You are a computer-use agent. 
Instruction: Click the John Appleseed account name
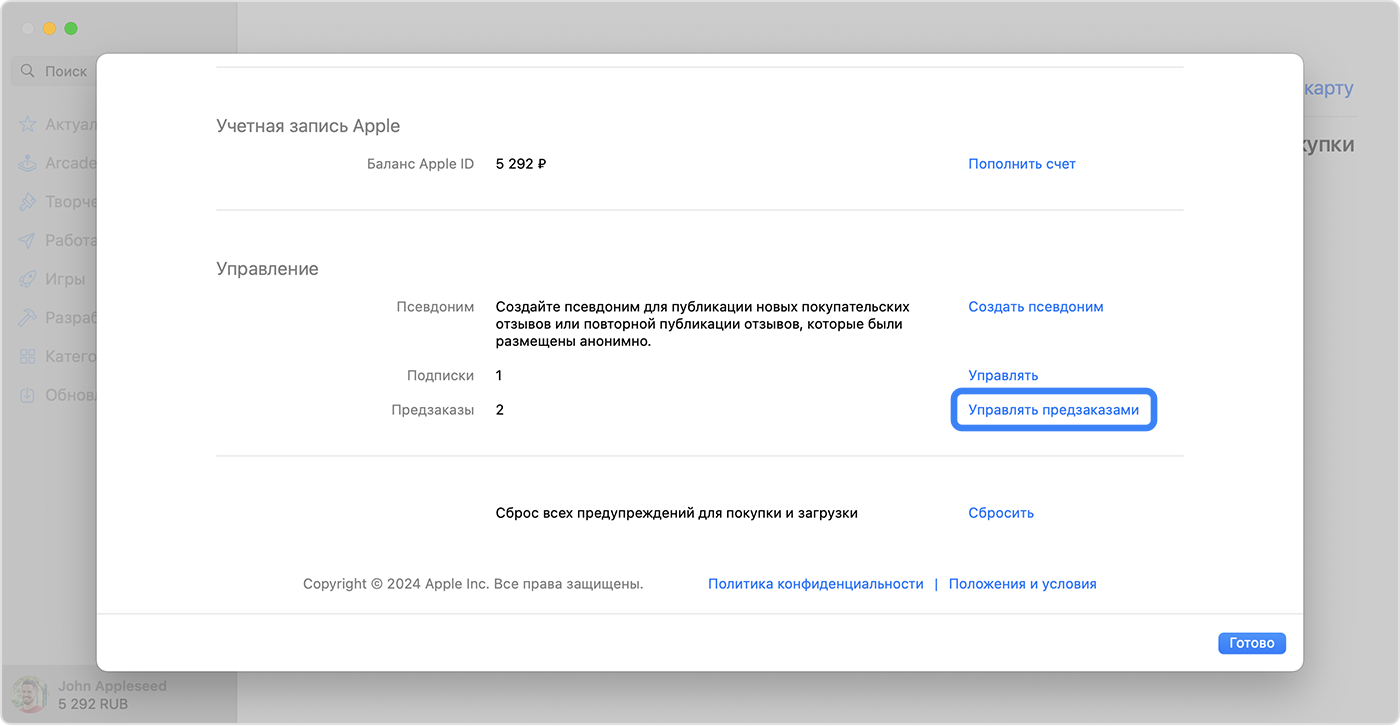[112, 686]
